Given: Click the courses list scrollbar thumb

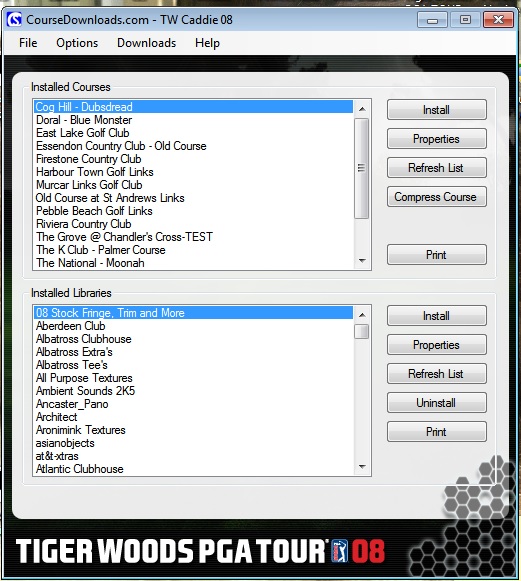Looking at the screenshot, I should pos(362,169).
